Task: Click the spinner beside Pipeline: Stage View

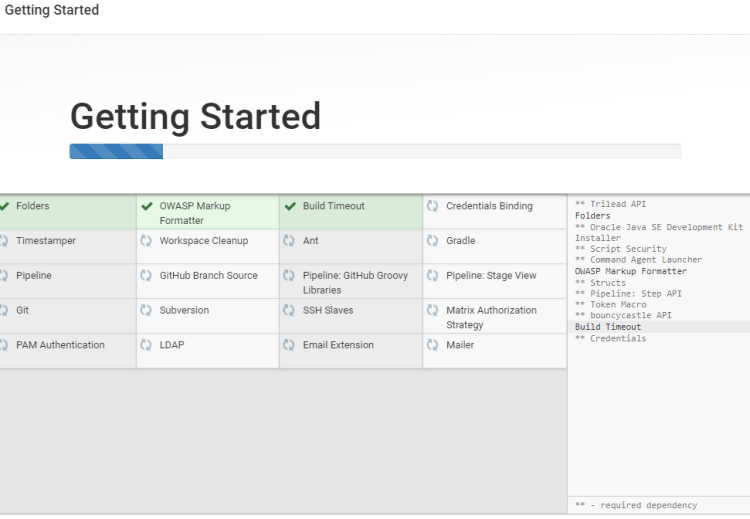Action: click(432, 276)
